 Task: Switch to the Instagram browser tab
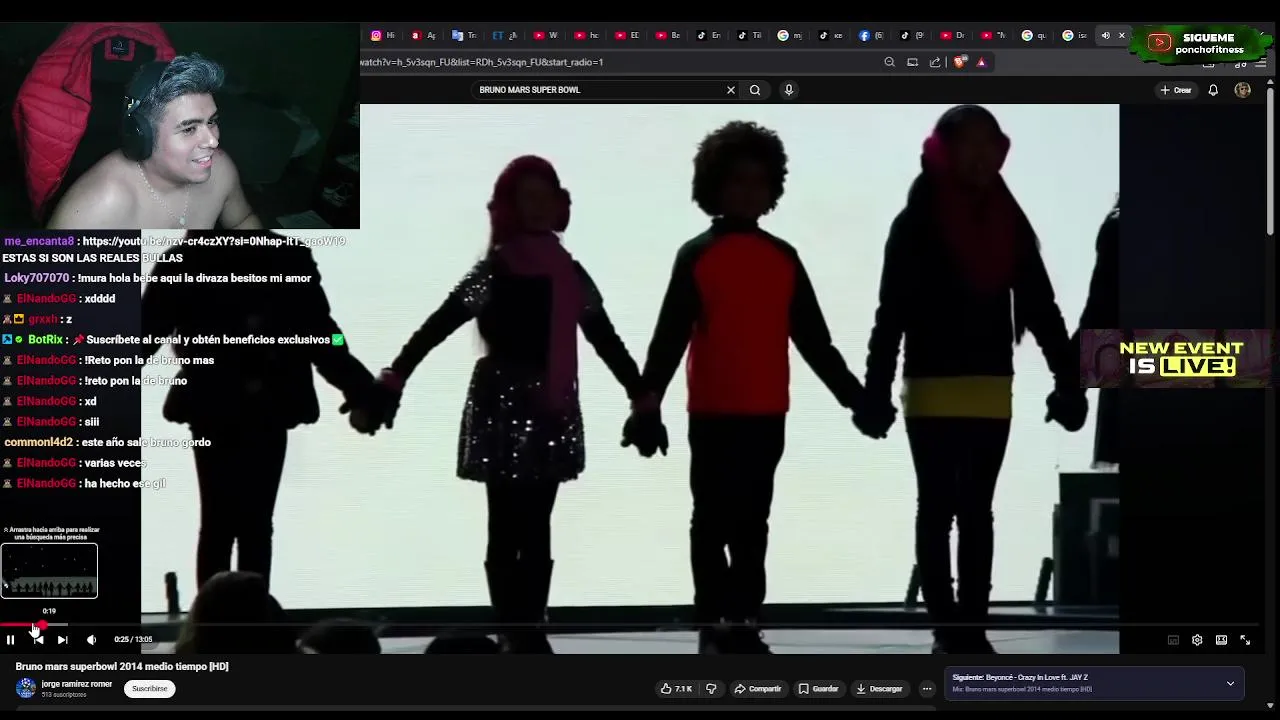point(383,35)
